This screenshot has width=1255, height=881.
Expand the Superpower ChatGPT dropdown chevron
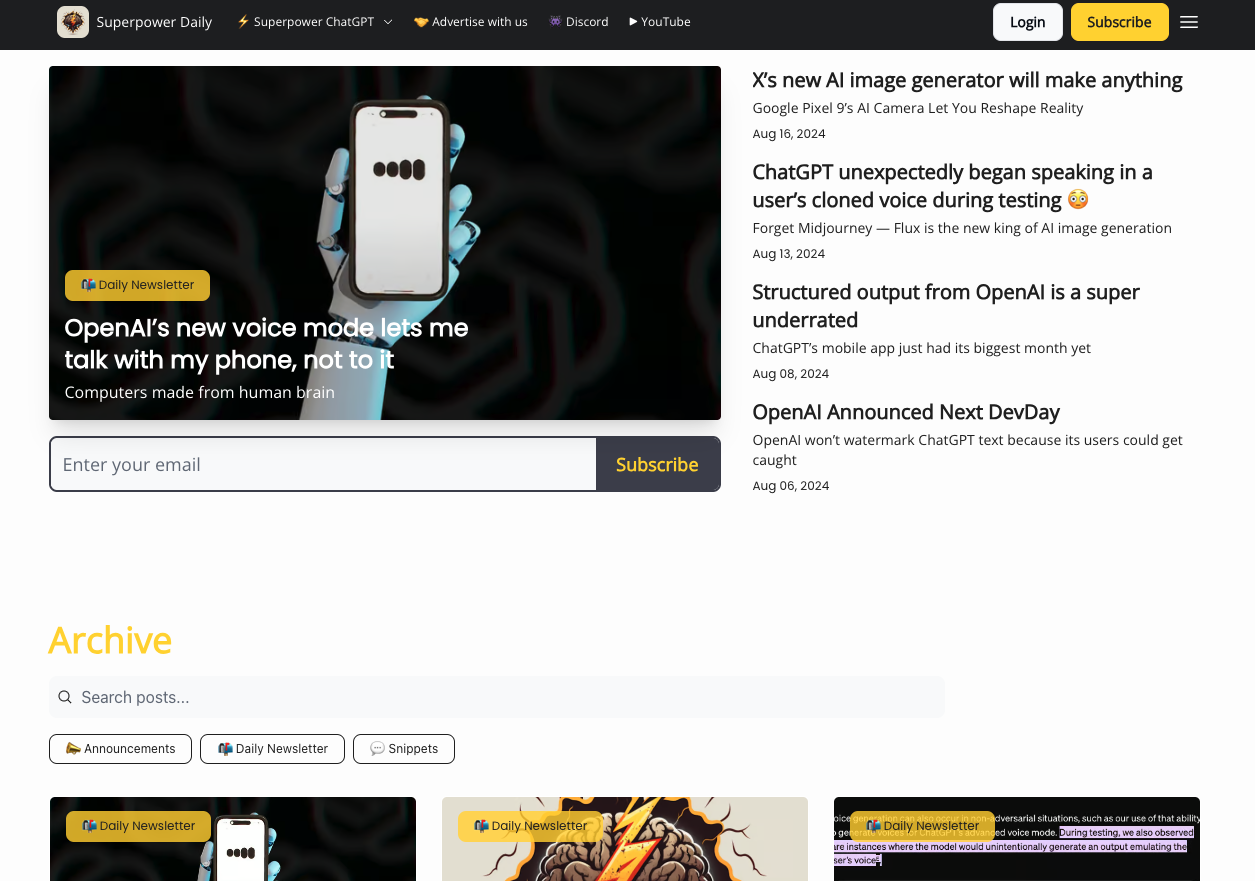(388, 22)
